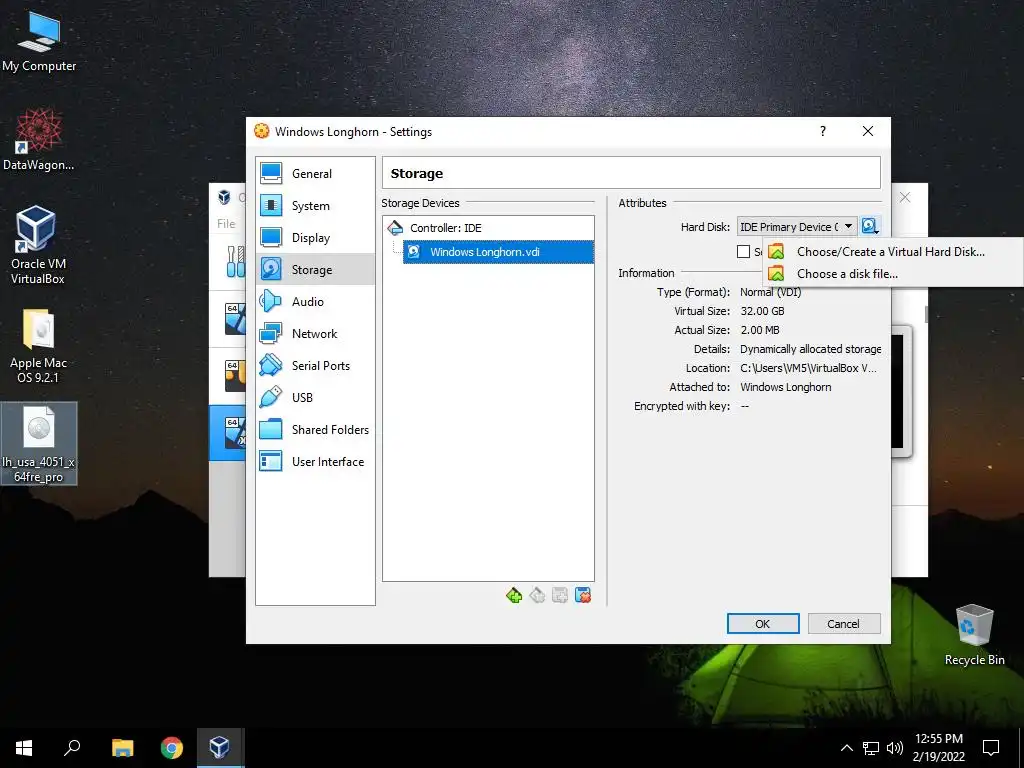1024x768 pixels.
Task: Open the System settings category
Action: click(x=315, y=206)
